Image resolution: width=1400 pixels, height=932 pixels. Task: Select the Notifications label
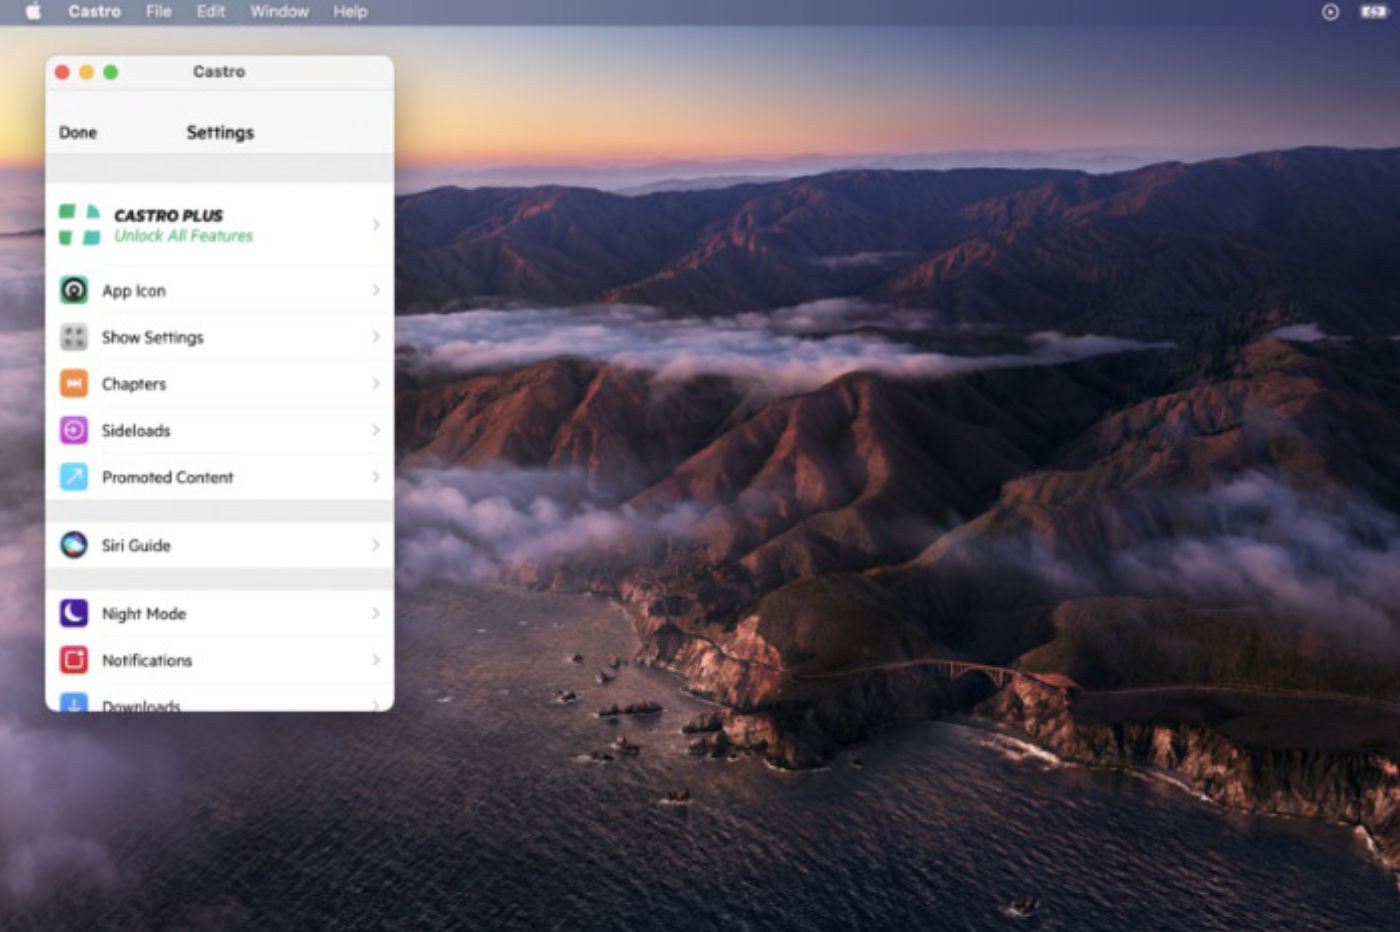147,661
